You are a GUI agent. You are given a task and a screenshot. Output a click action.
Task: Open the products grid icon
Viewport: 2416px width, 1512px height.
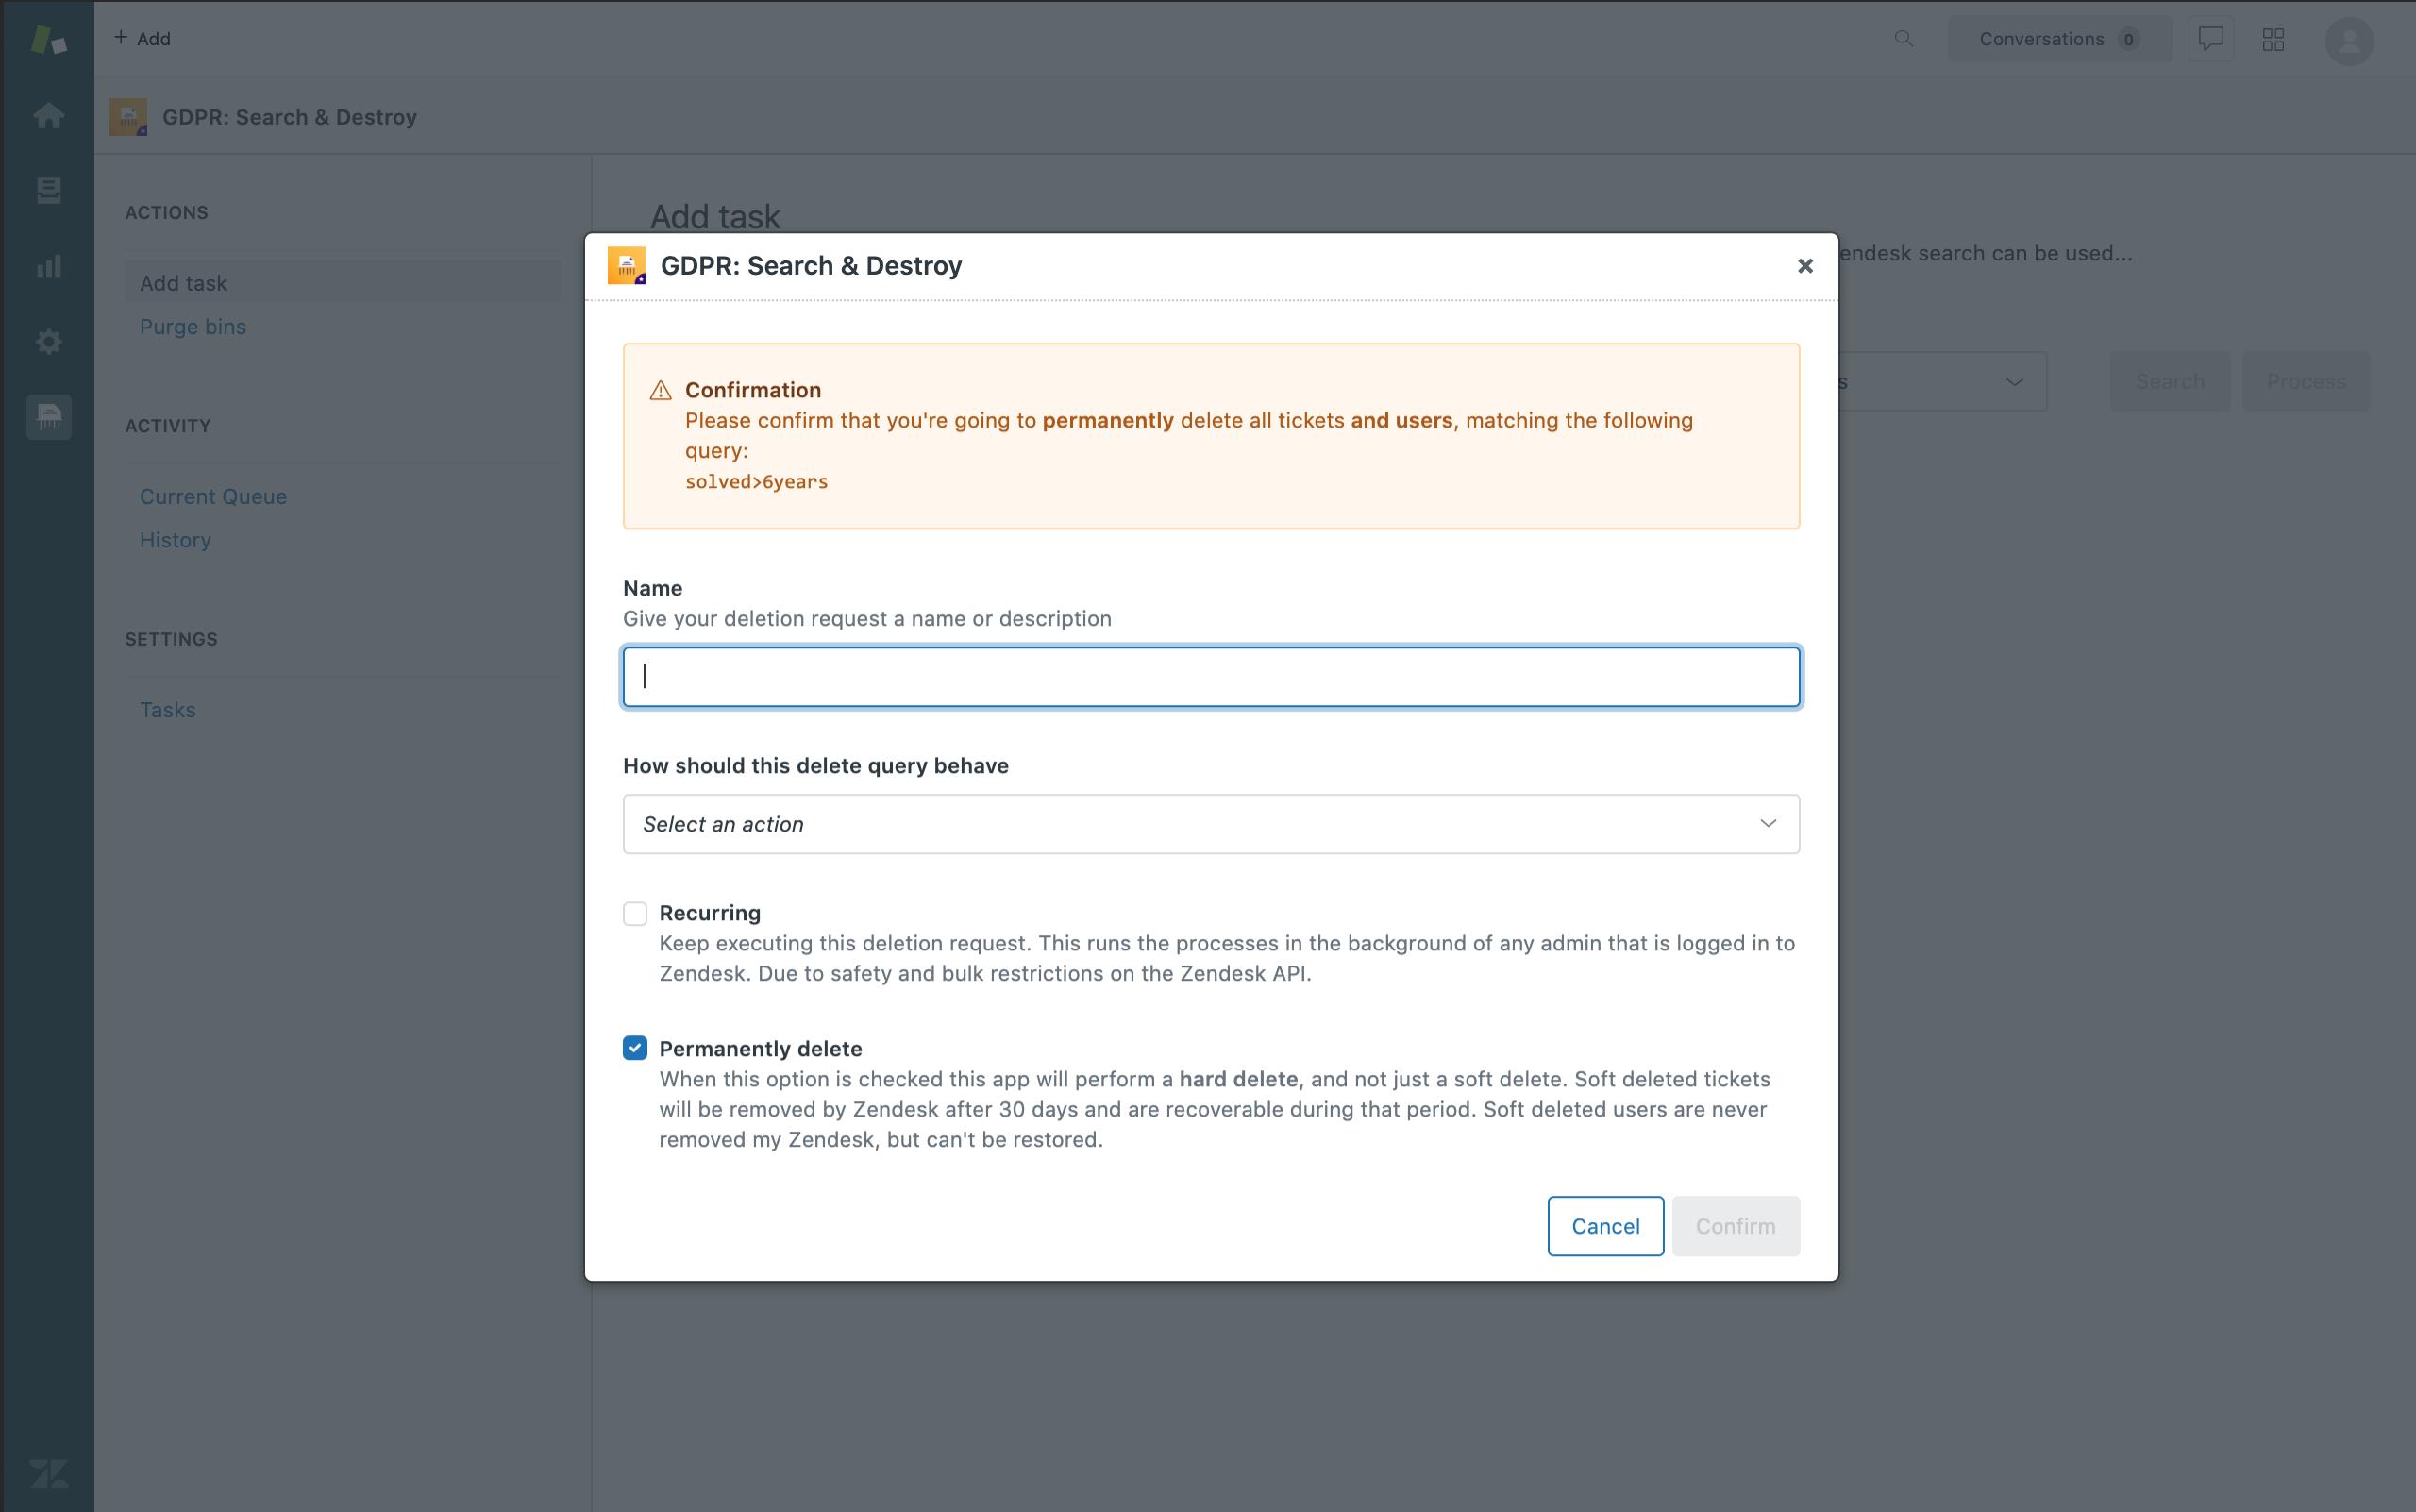[2273, 39]
